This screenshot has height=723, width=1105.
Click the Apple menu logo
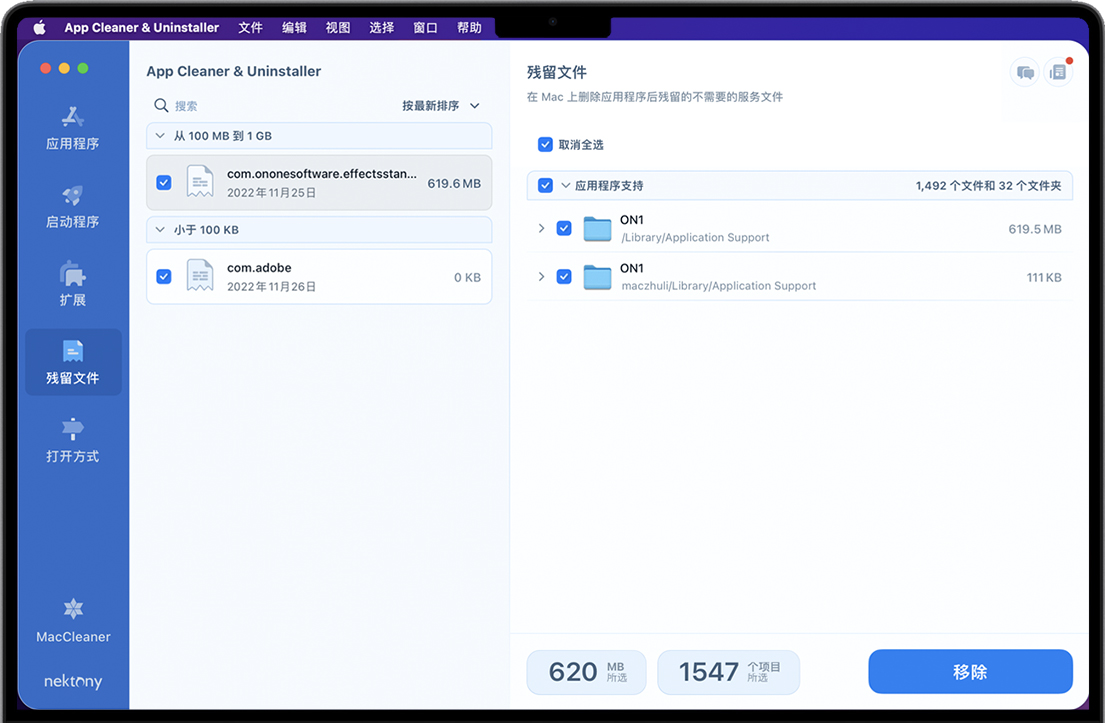point(40,28)
